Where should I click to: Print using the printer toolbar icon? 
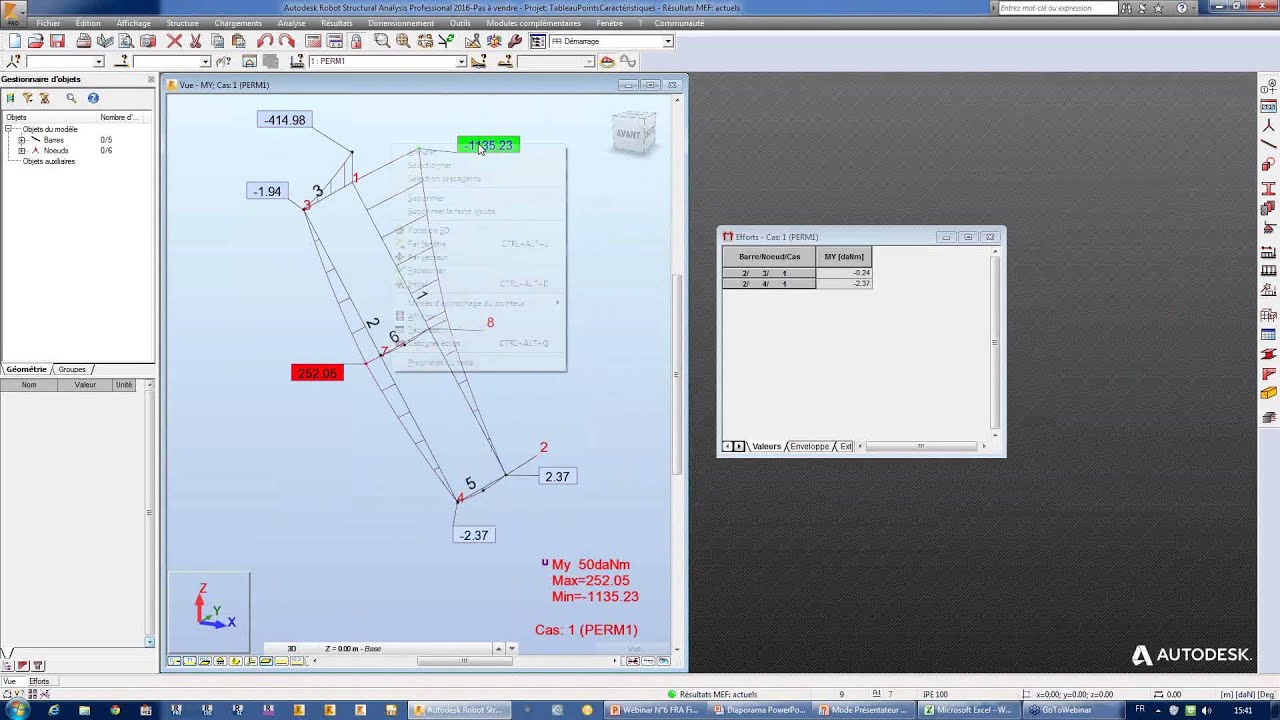pos(83,41)
